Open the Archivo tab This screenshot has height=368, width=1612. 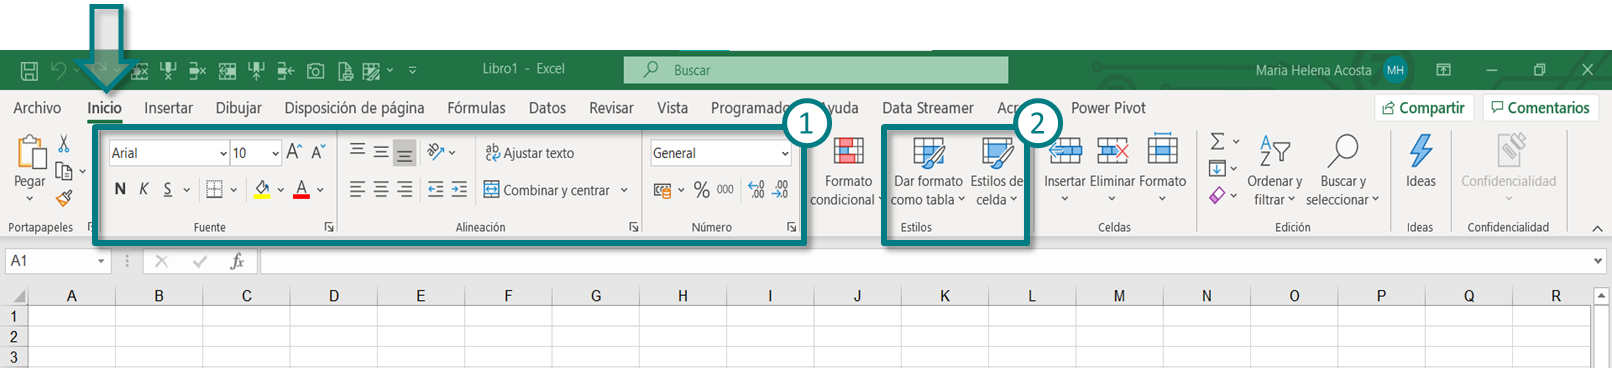pos(37,108)
